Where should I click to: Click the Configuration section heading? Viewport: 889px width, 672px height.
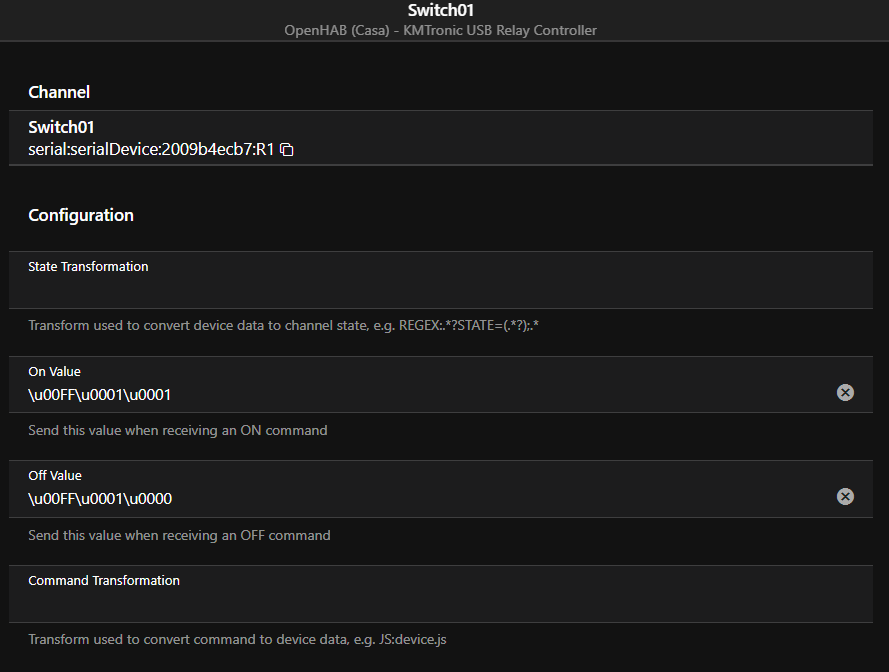pyautogui.click(x=81, y=215)
